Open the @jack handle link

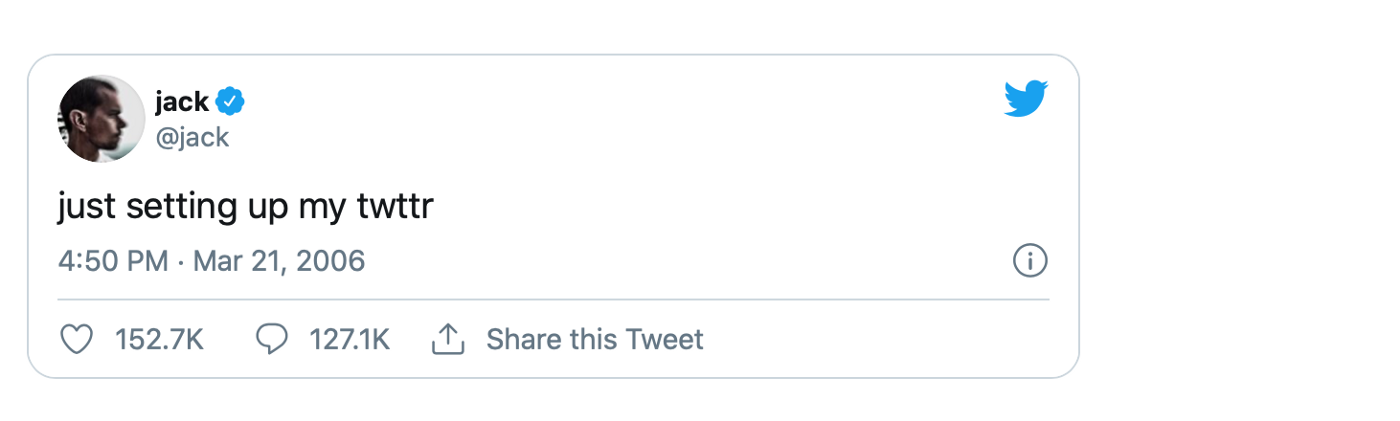(x=192, y=136)
